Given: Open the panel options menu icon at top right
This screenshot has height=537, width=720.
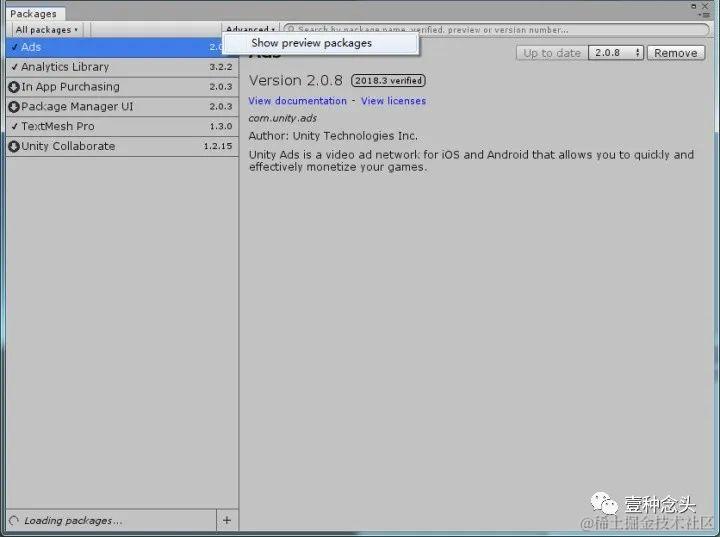Looking at the screenshot, I should click(706, 15).
